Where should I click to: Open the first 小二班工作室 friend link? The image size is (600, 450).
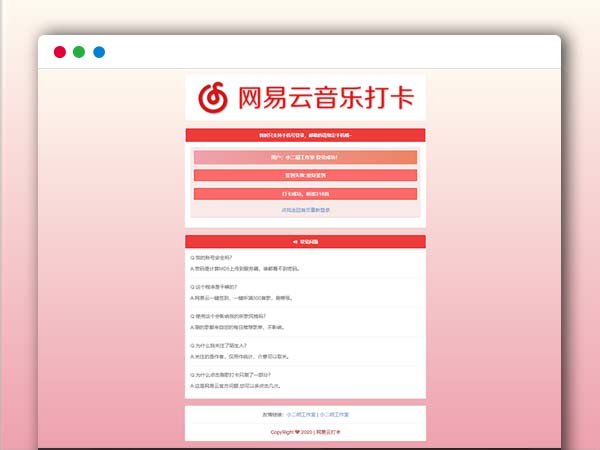(301, 414)
